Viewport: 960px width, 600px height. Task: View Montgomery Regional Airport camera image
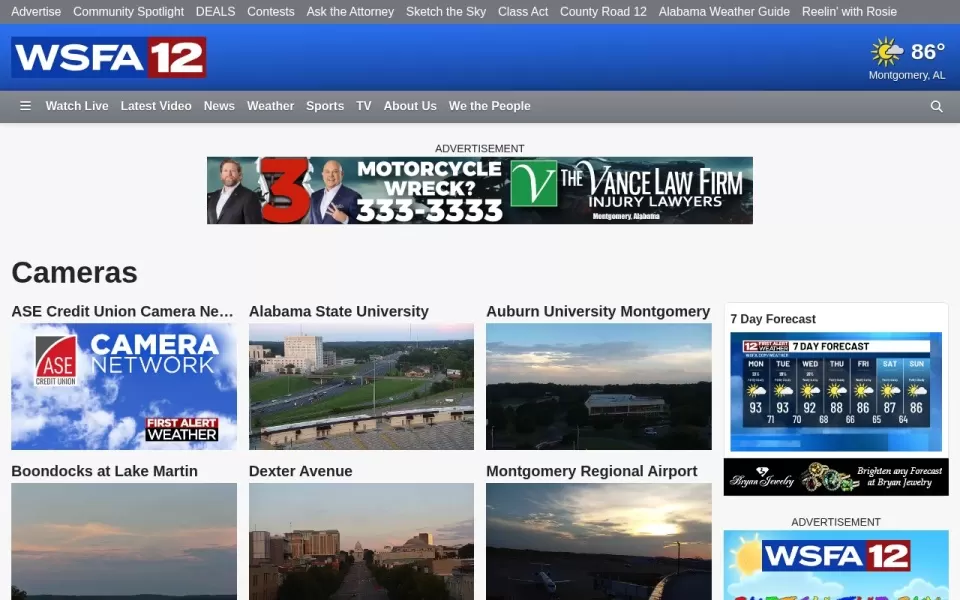coord(599,541)
